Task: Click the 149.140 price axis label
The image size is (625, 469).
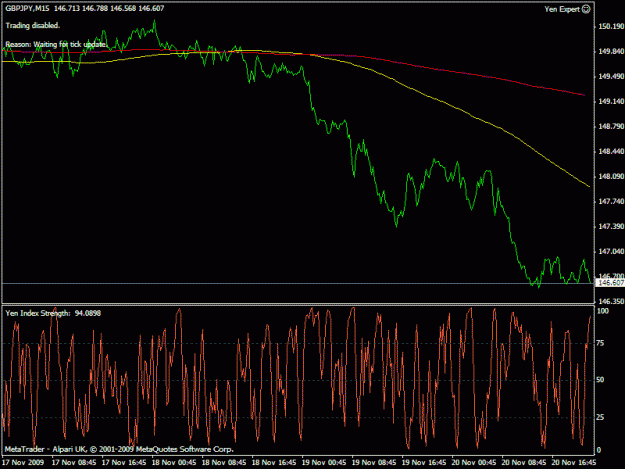Action: (611, 102)
